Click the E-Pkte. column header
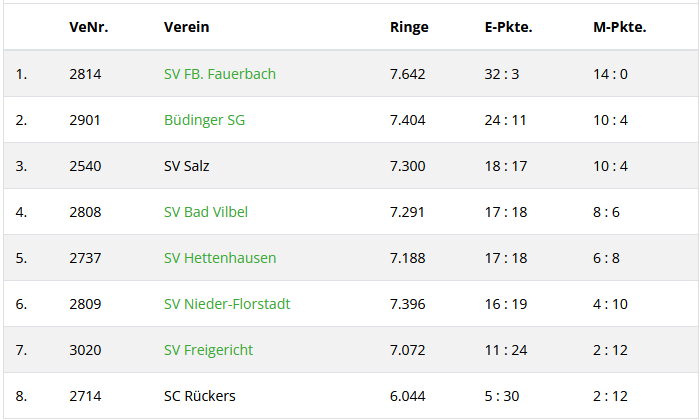Viewport: 700px width, 420px height. pyautogui.click(x=508, y=27)
